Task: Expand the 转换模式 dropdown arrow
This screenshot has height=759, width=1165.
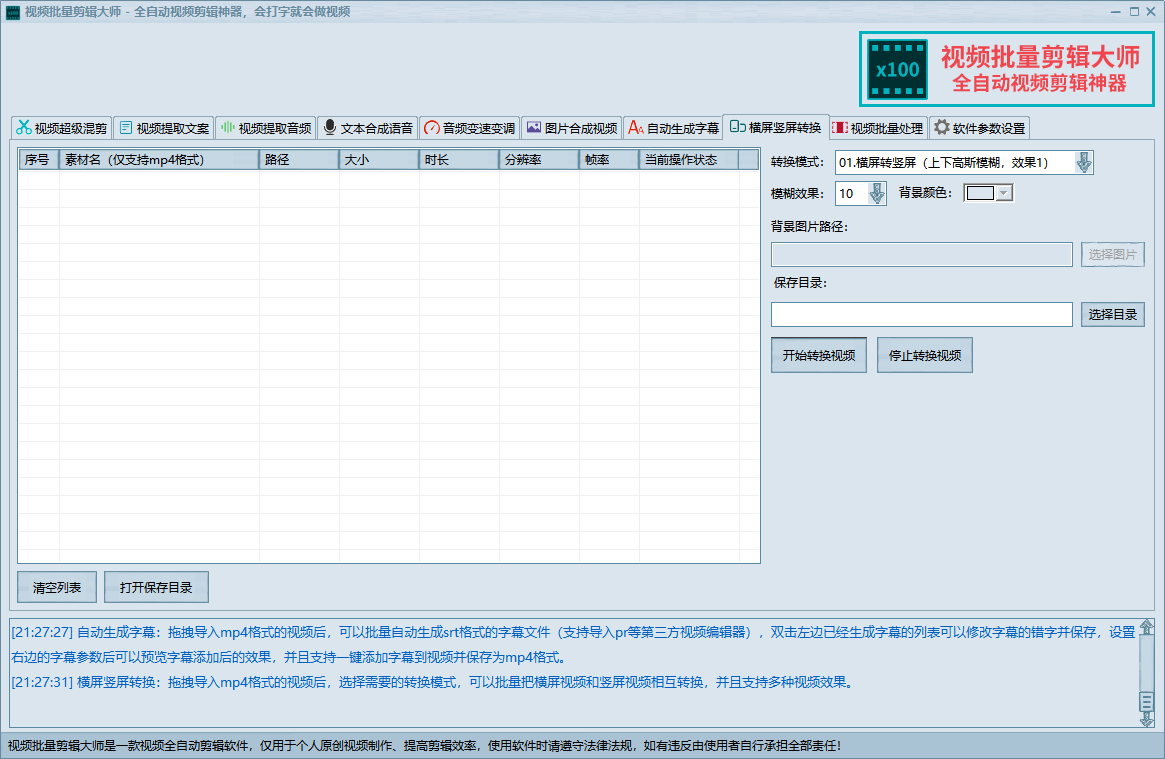Action: [1084, 163]
